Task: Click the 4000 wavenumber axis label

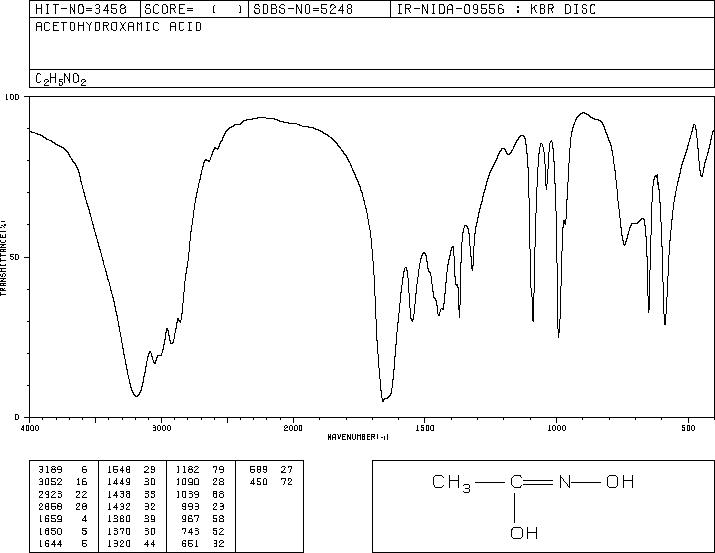Action: coord(30,428)
